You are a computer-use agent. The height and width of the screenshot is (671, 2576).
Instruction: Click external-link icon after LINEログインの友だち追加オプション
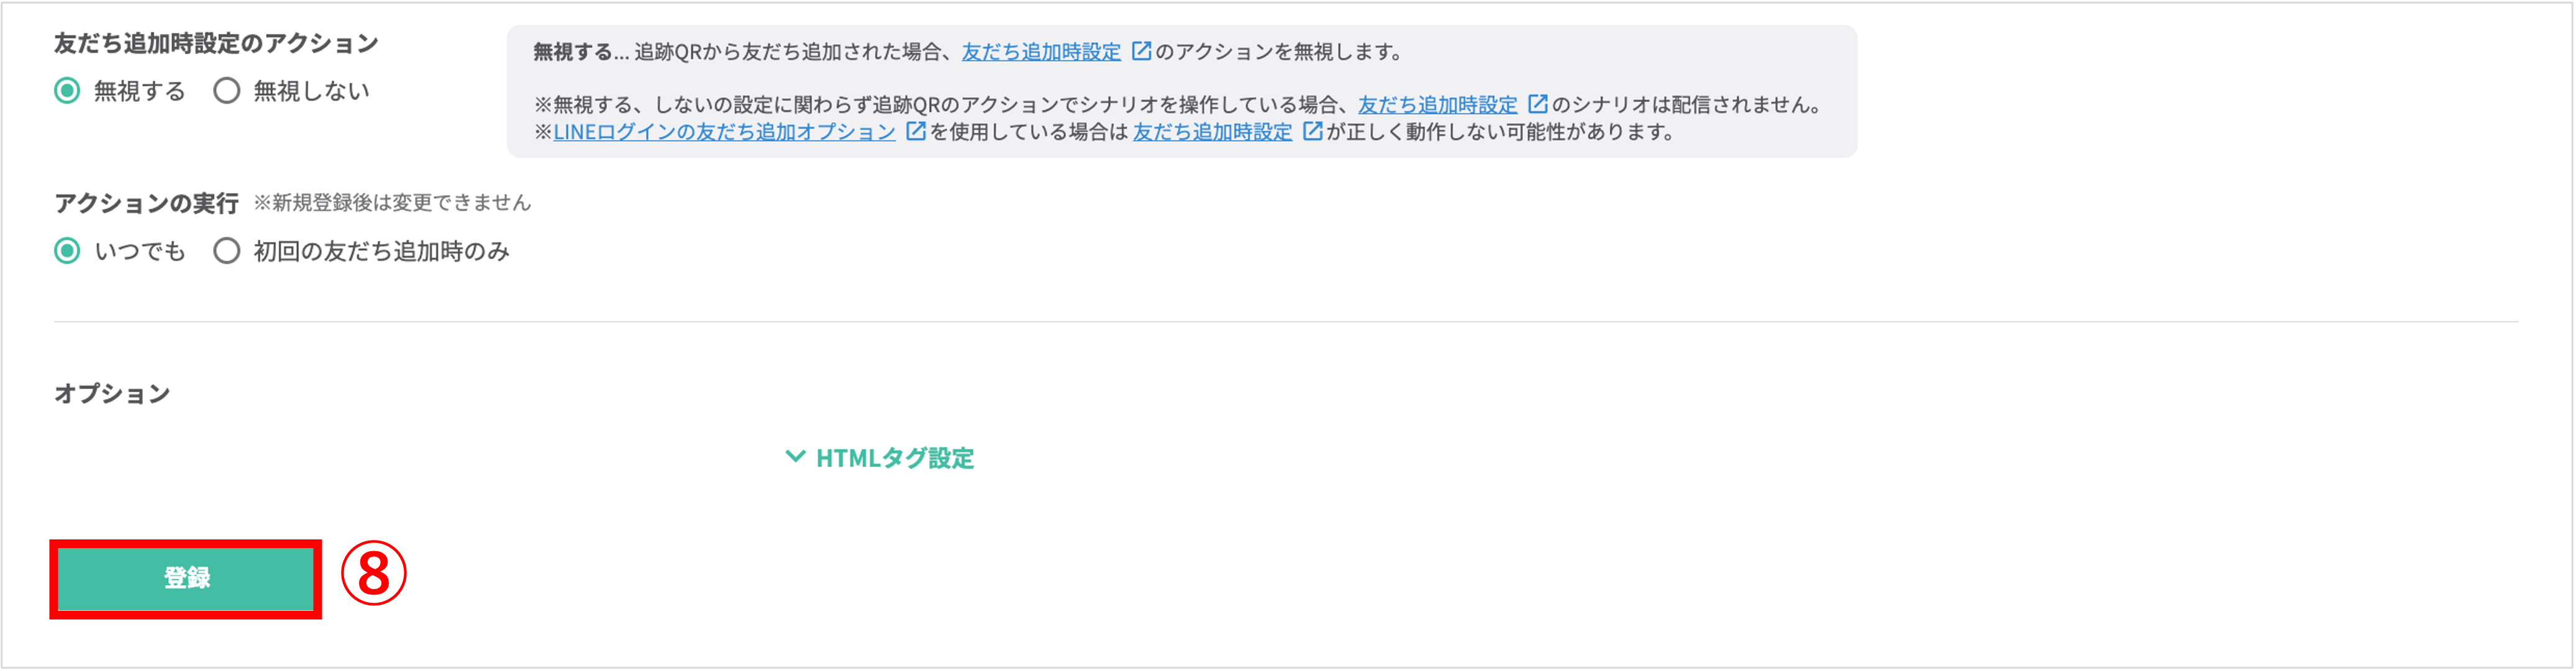915,130
